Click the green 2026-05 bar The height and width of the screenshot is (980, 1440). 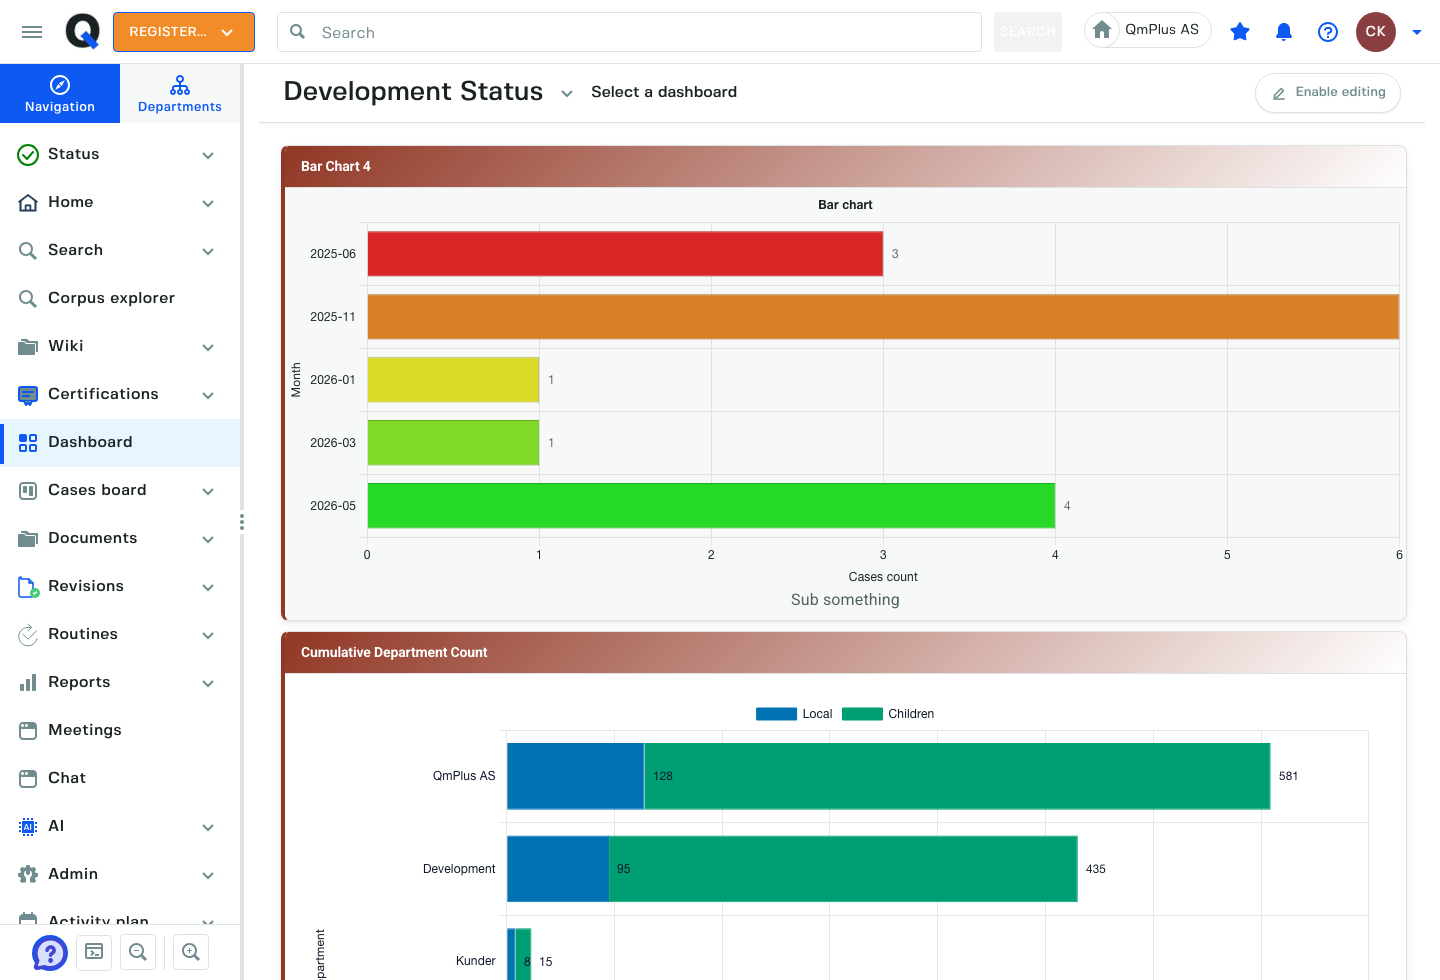coord(711,506)
